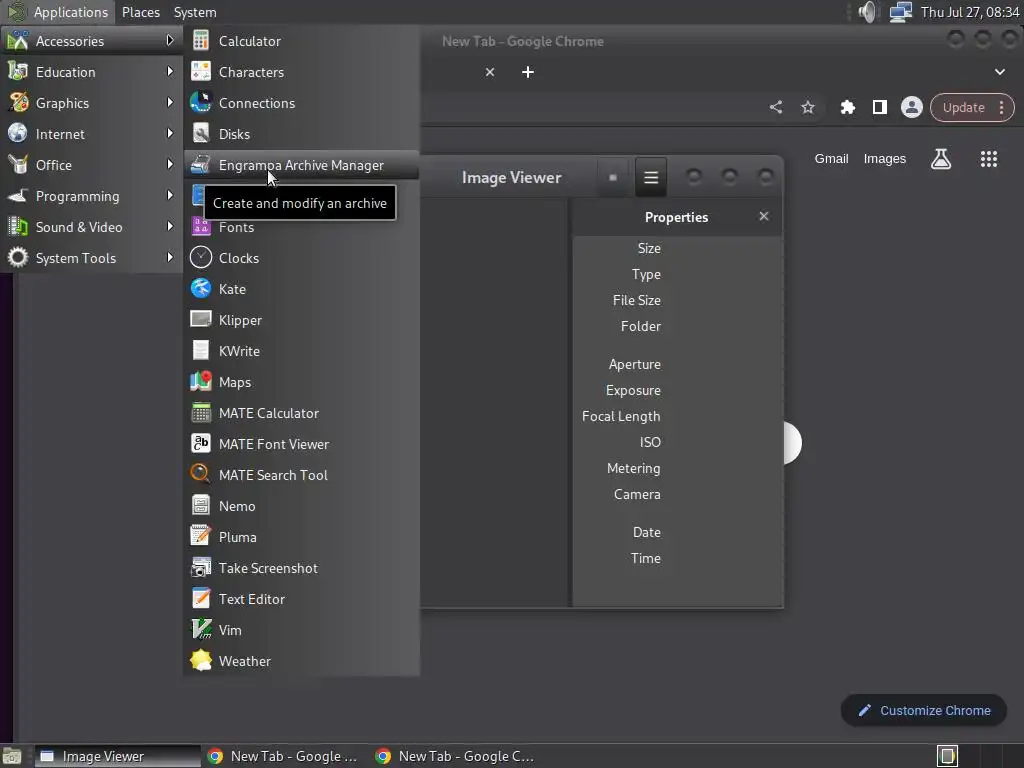Open the Image Viewer hamburger menu
Screen dimensions: 1024x768
[651, 177]
